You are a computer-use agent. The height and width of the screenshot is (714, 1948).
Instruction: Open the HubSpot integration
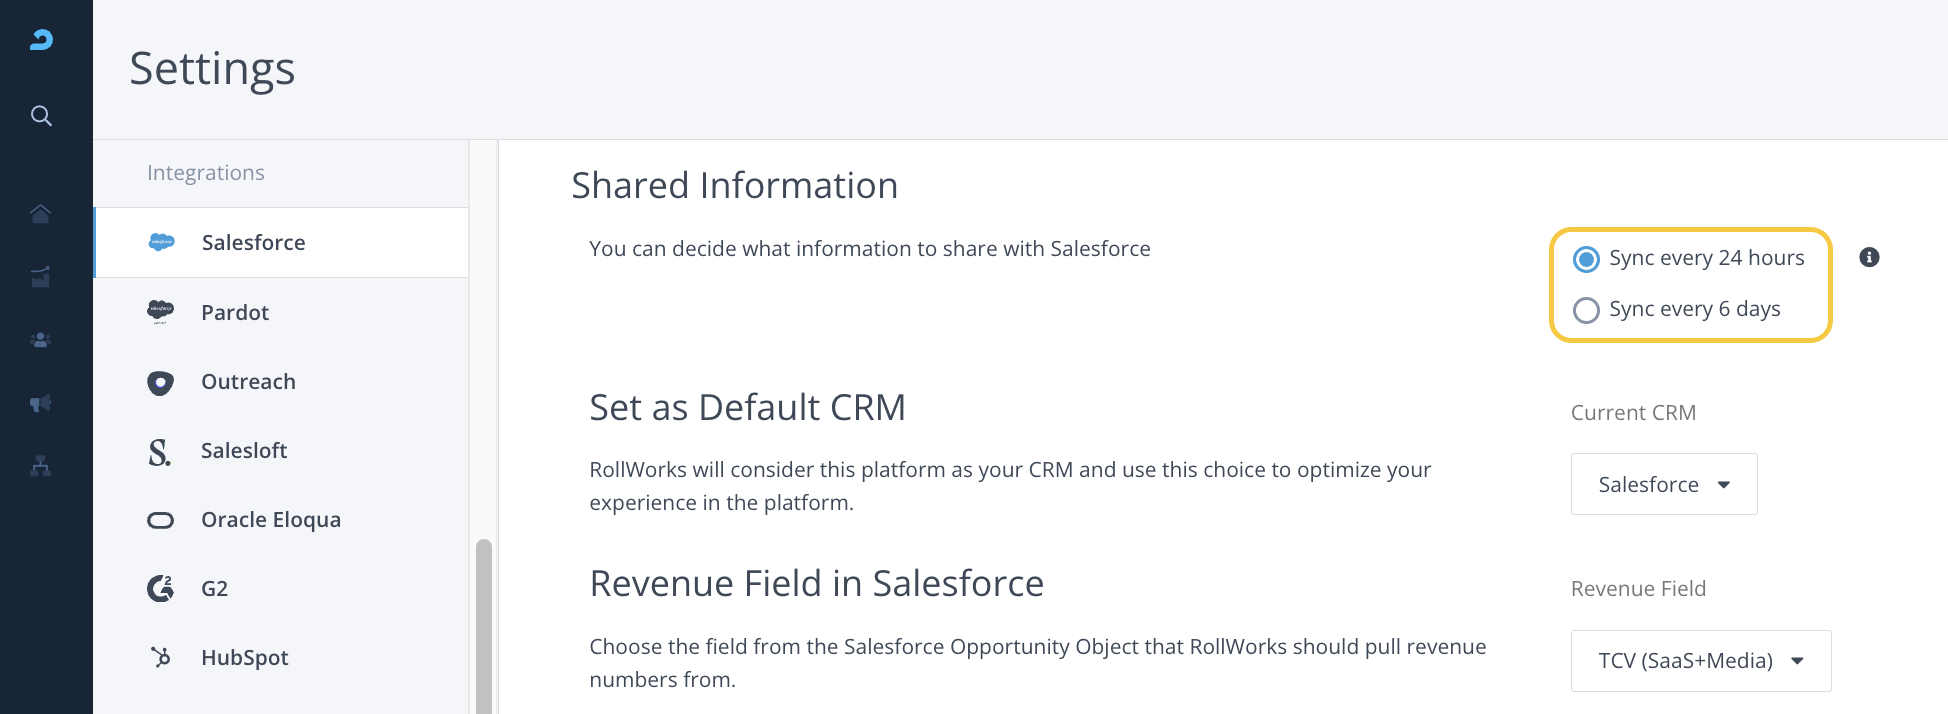click(244, 658)
